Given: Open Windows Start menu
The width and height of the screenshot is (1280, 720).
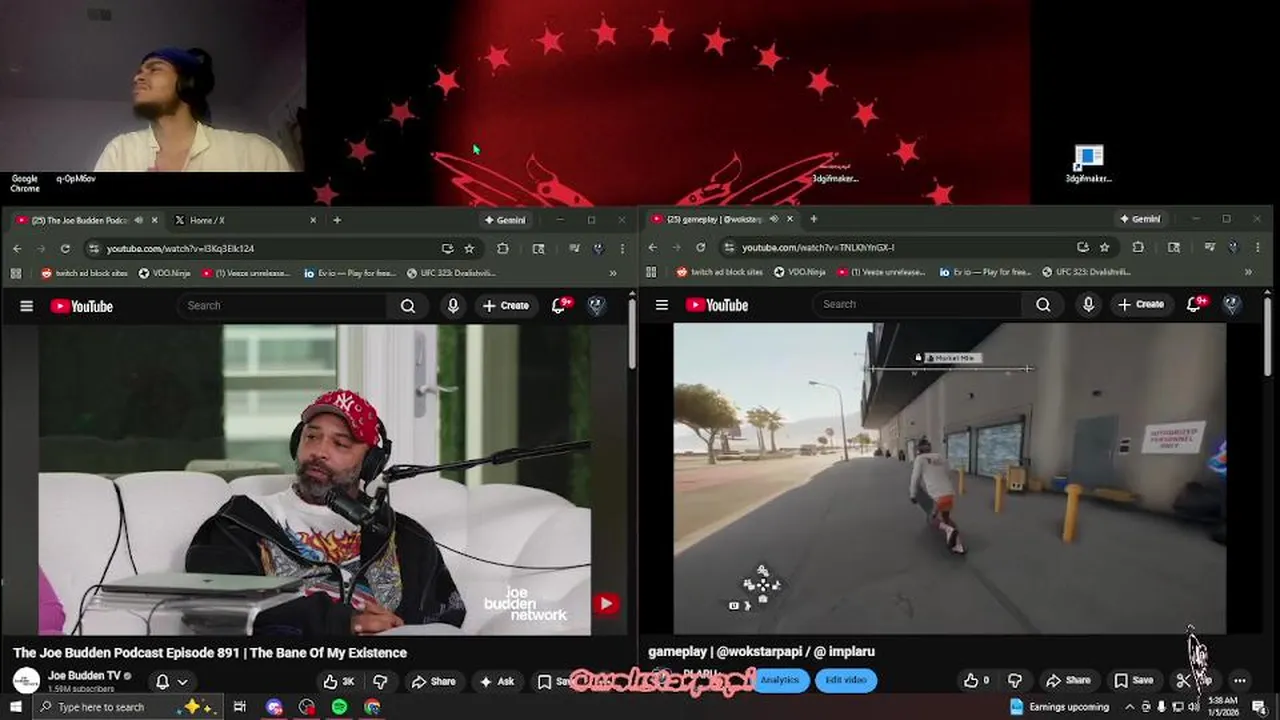Looking at the screenshot, I should [x=16, y=707].
